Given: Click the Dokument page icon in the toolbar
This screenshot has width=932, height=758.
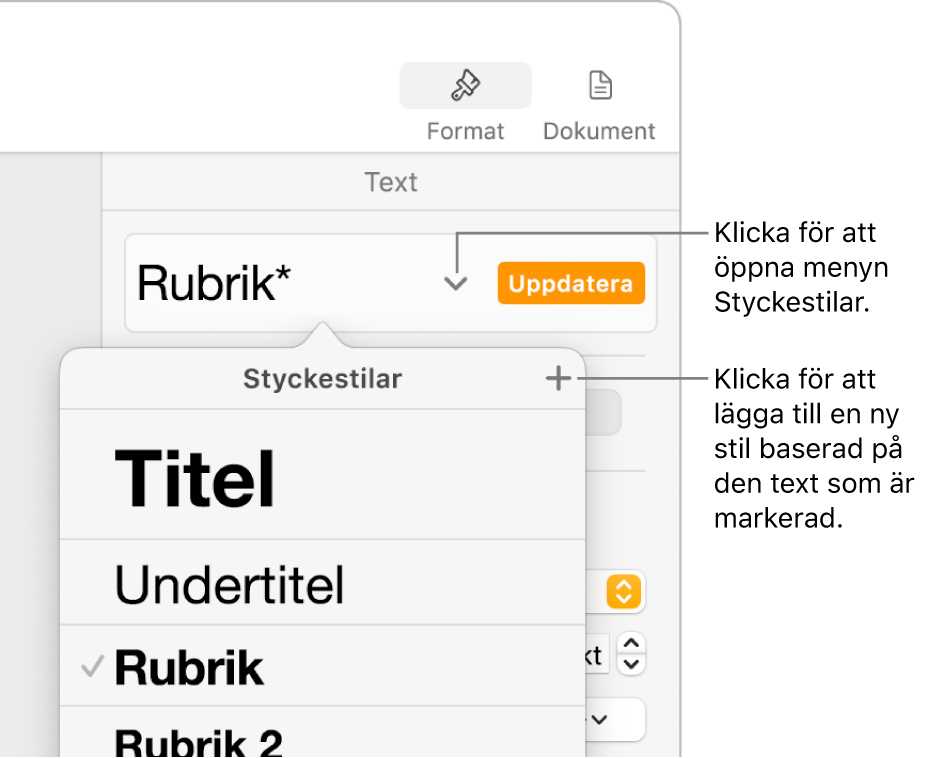Looking at the screenshot, I should [x=599, y=87].
